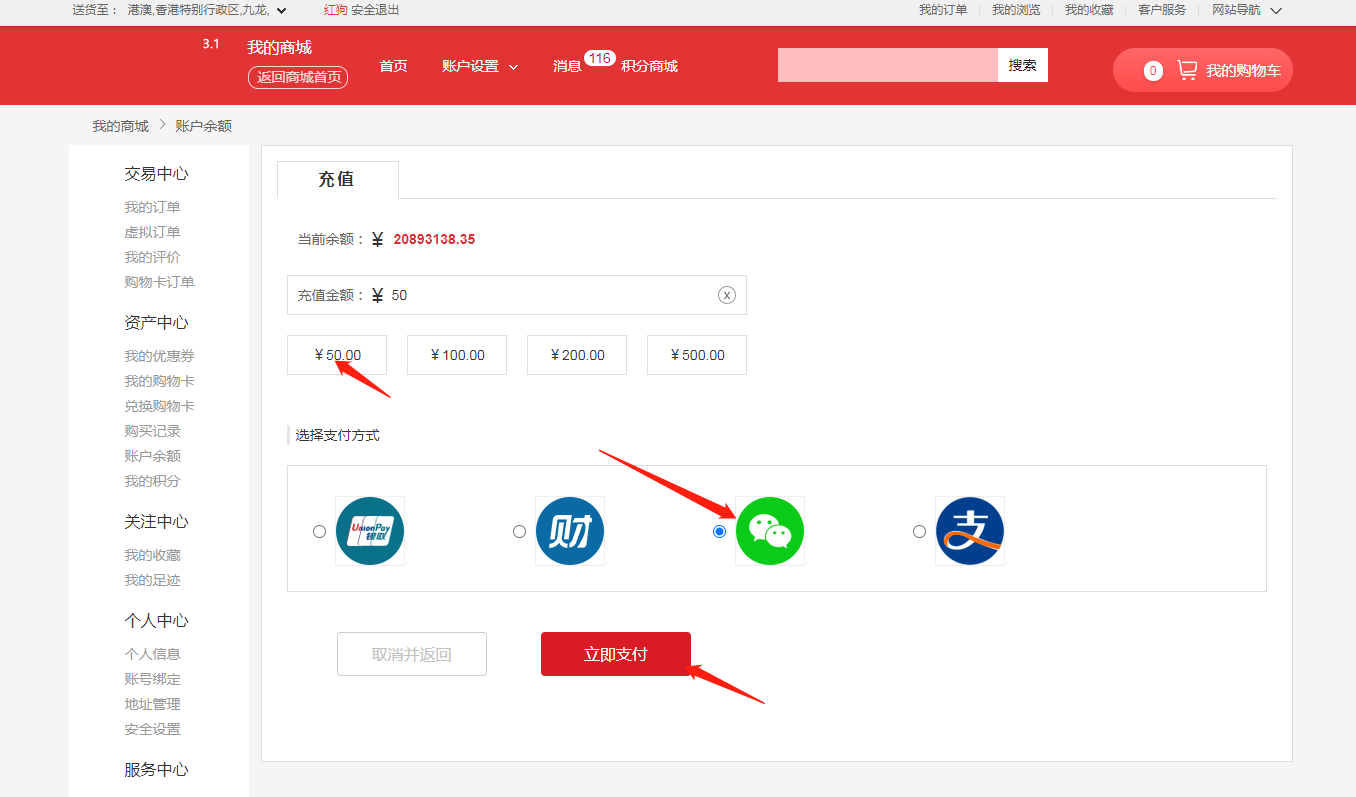Image resolution: width=1356 pixels, height=797 pixels.
Task: Select the Tenpay radio button
Action: tap(519, 531)
